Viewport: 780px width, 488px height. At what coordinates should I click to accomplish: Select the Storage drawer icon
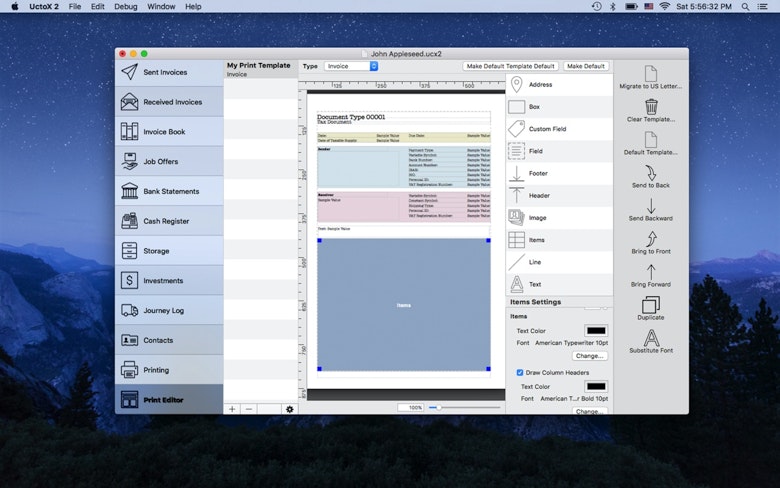(x=129, y=251)
